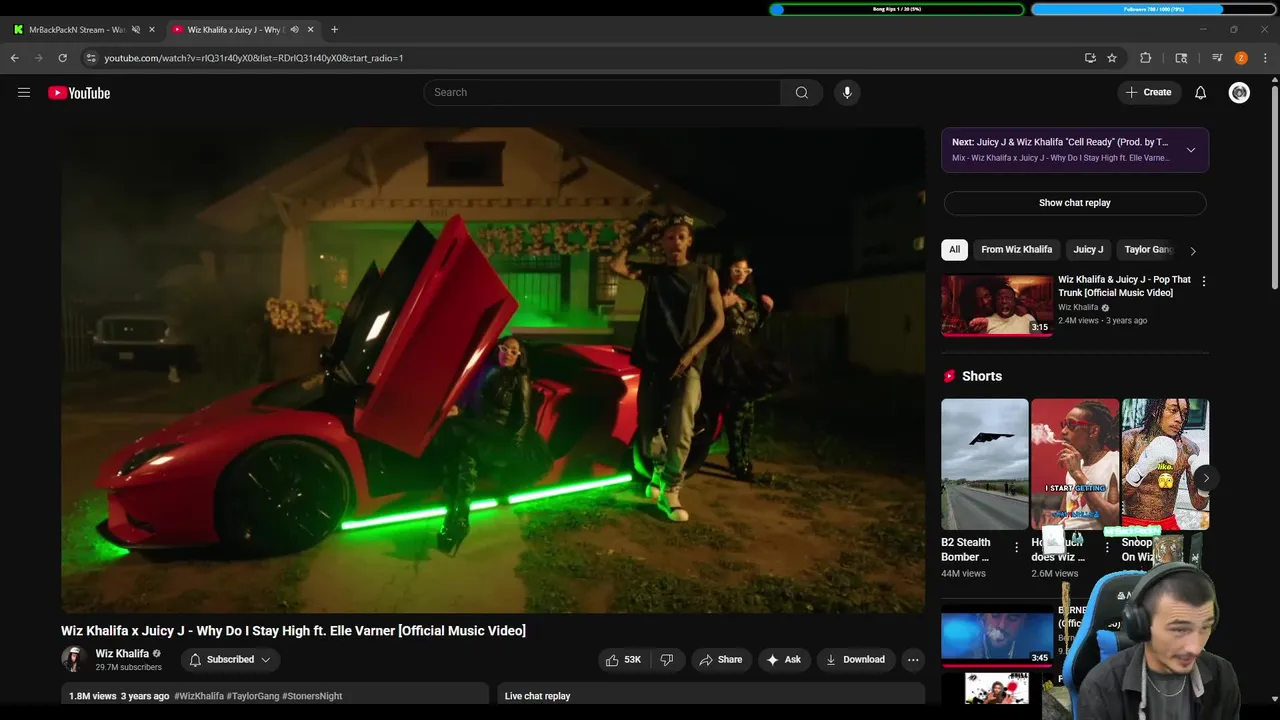Open more actions ellipsis under the video
Viewport: 1280px width, 720px height.
click(912, 659)
